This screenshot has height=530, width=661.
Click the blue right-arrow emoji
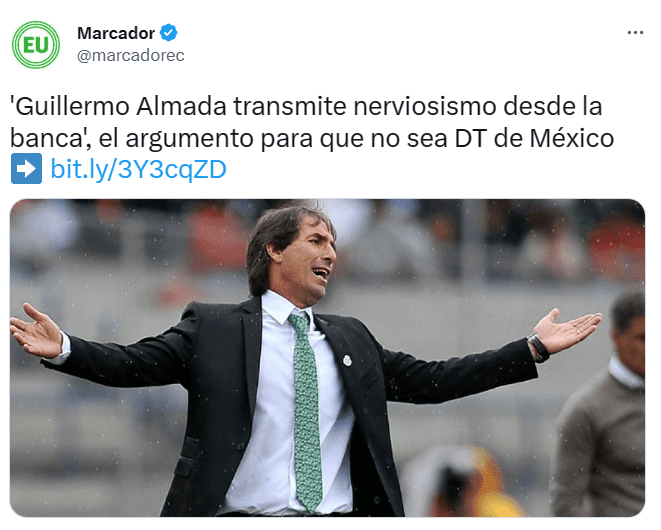pos(26,169)
